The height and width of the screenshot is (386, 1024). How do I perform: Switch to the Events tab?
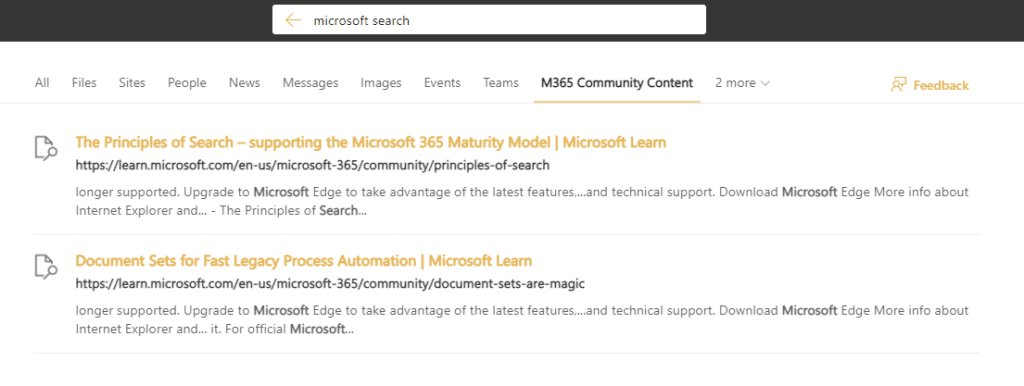click(442, 83)
